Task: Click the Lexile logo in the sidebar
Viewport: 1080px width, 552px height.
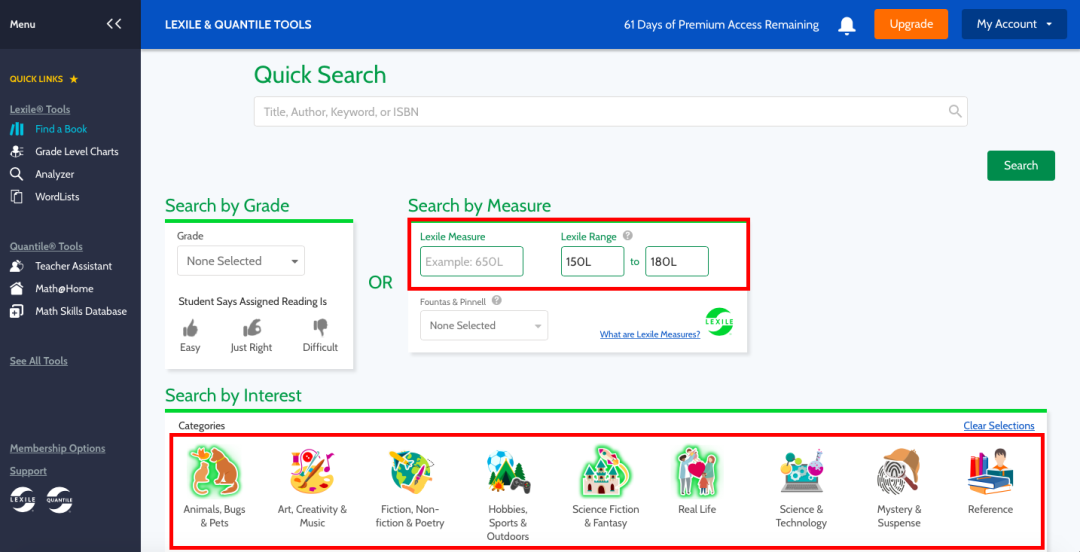Action: click(22, 500)
